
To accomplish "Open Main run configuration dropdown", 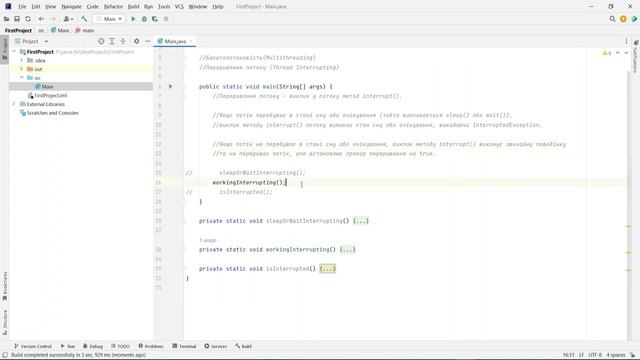I will (x=109, y=19).
